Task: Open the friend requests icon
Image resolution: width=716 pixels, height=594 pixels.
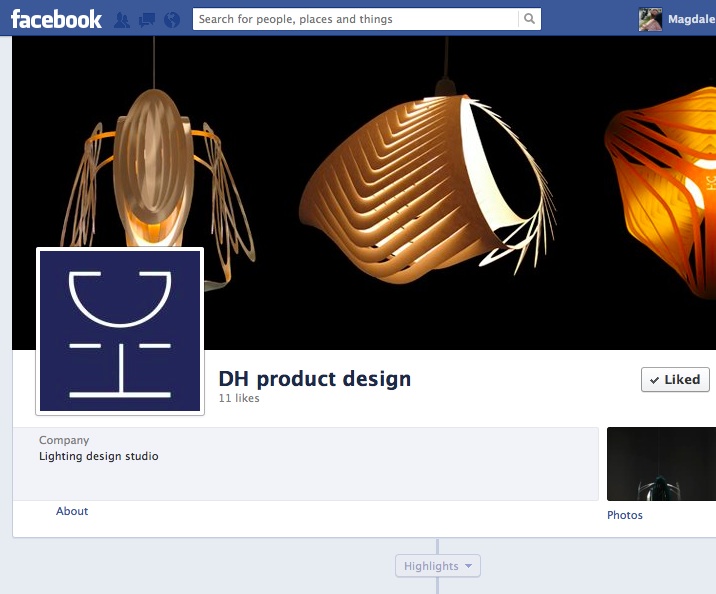Action: [123, 19]
